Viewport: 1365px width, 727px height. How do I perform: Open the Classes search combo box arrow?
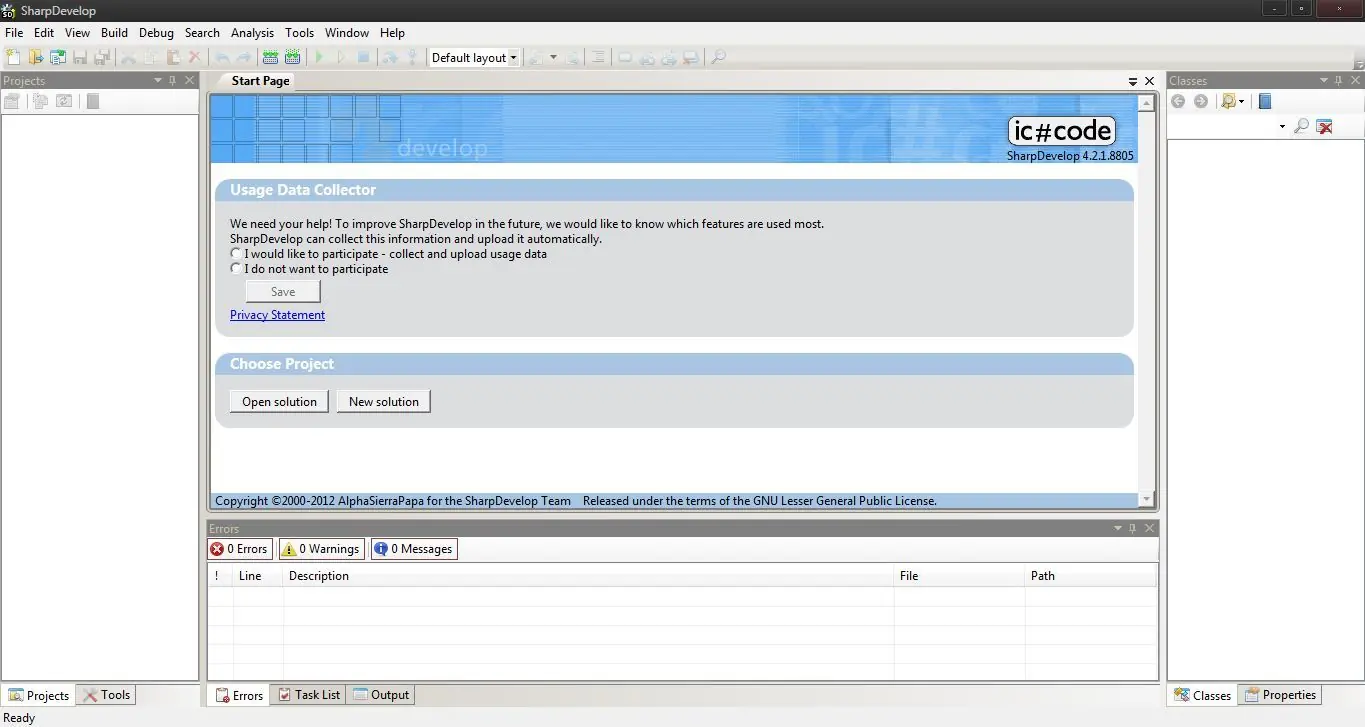pos(1282,127)
